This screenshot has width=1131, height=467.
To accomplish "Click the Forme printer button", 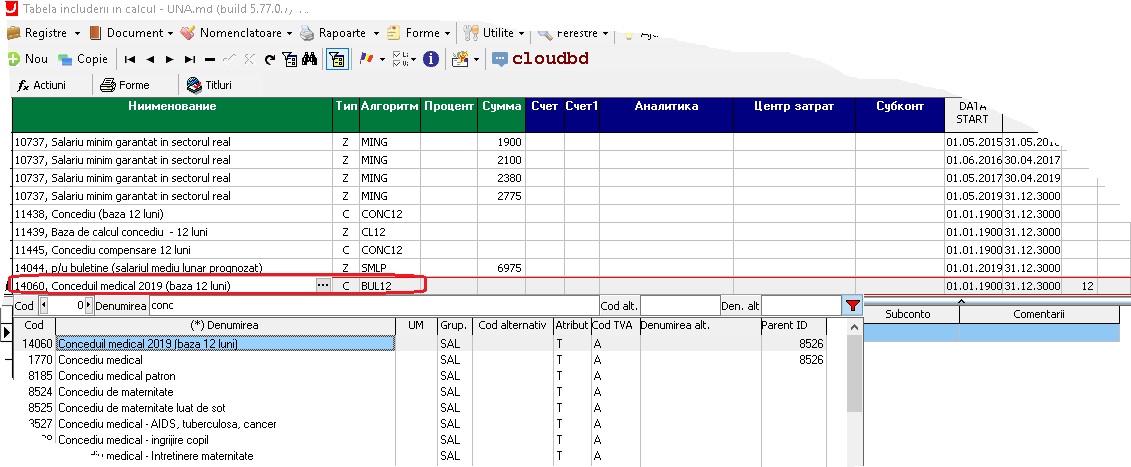I will point(125,85).
